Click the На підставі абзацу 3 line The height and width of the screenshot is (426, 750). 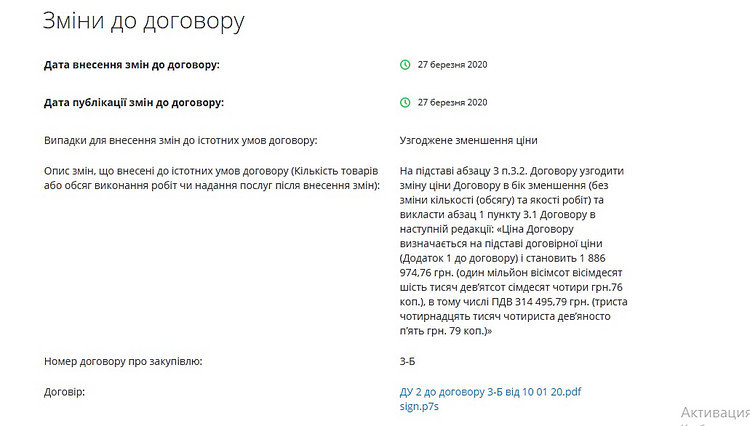(x=512, y=171)
